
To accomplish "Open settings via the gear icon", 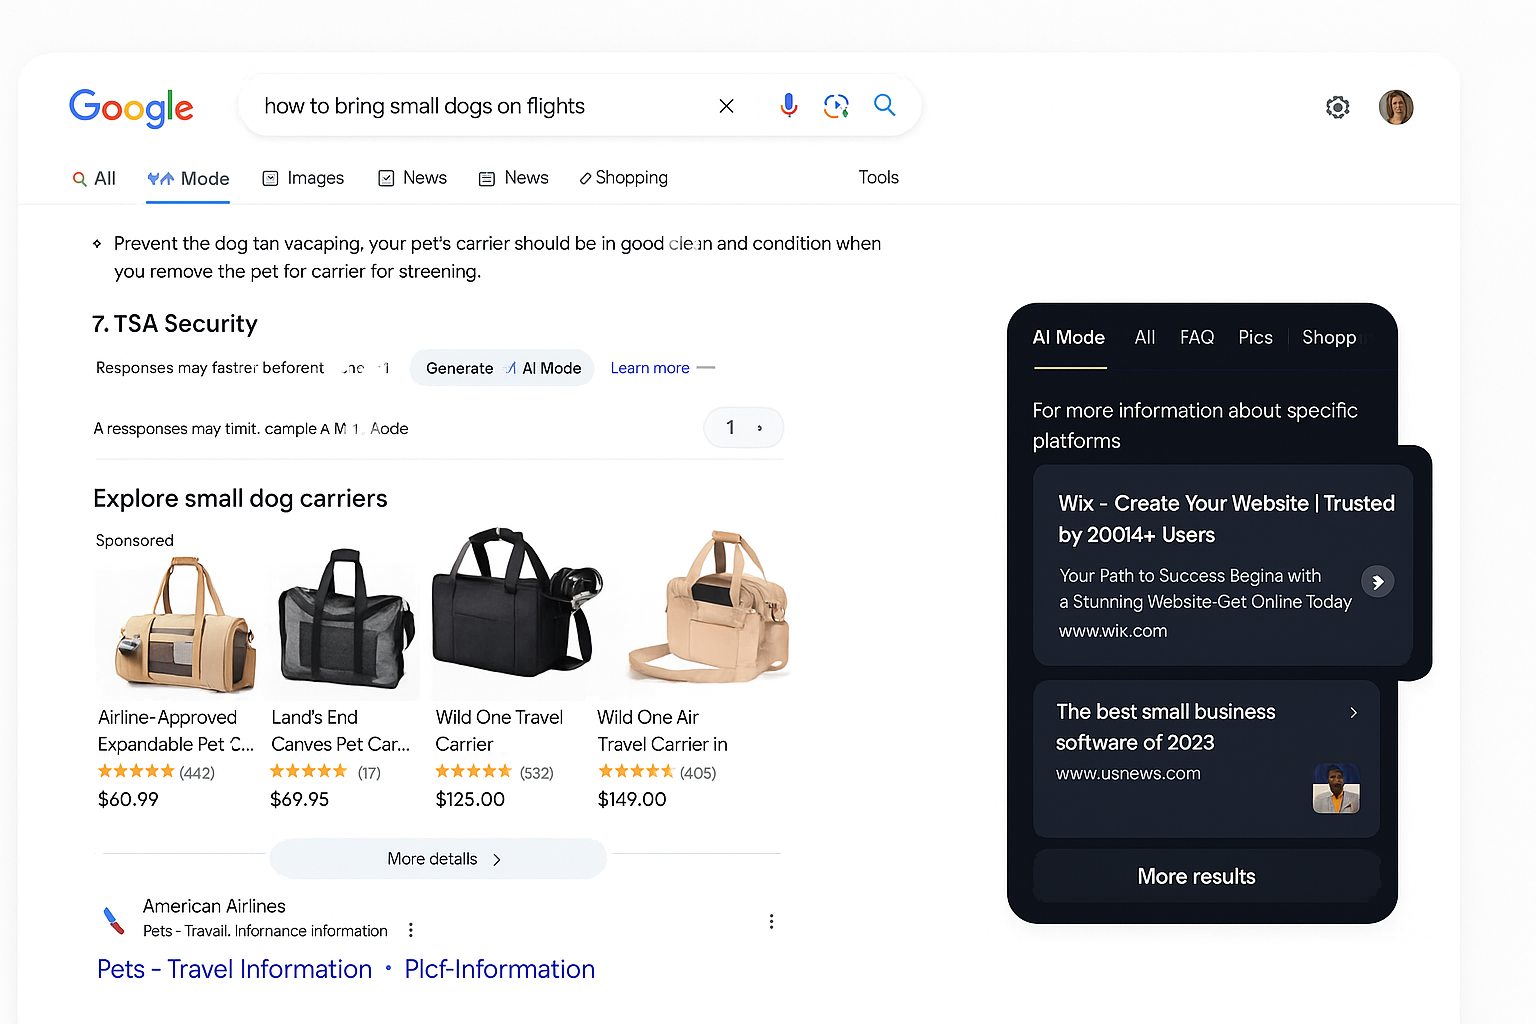I will pyautogui.click(x=1338, y=107).
